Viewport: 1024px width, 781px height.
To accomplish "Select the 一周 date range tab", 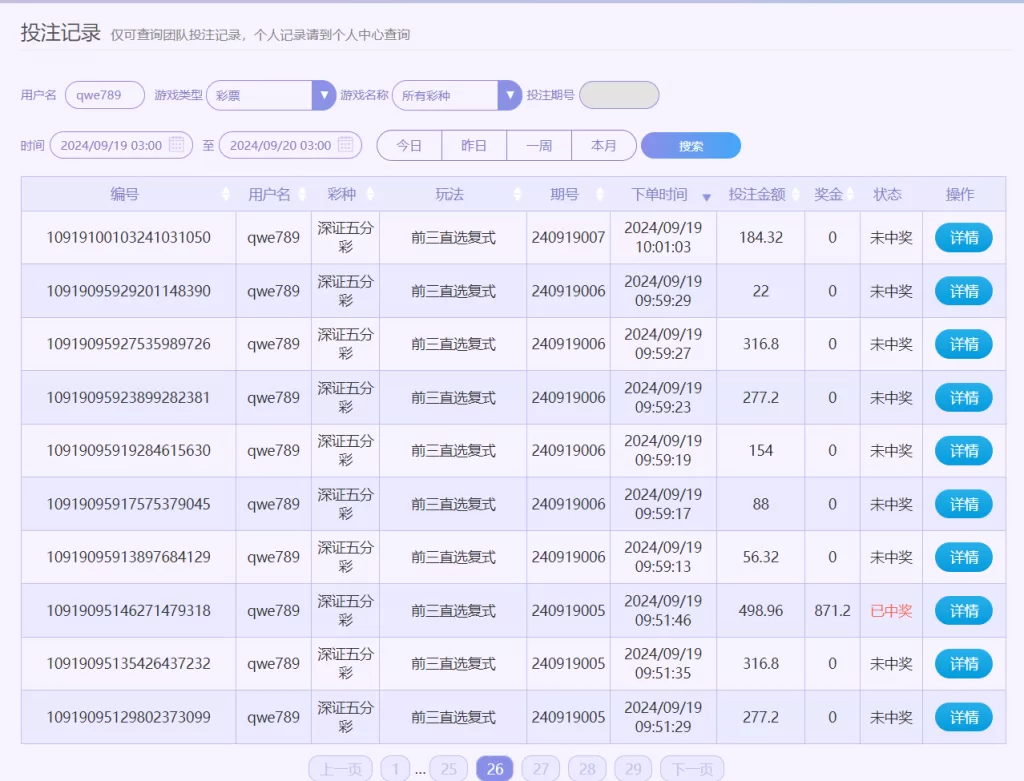I will [x=539, y=145].
